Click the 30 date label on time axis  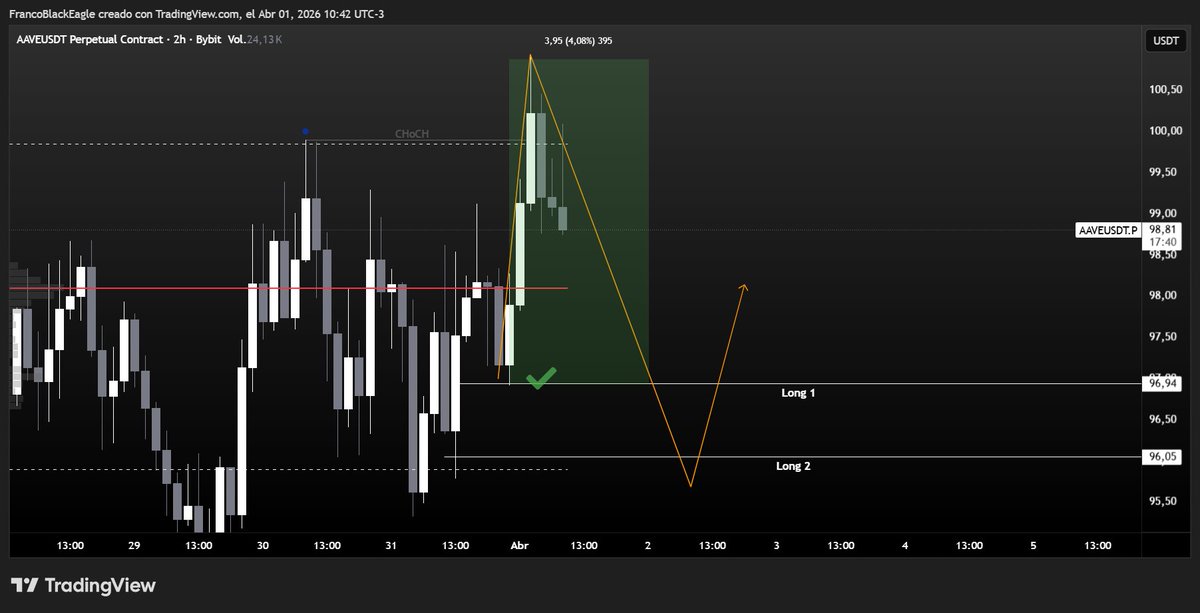pos(263,545)
